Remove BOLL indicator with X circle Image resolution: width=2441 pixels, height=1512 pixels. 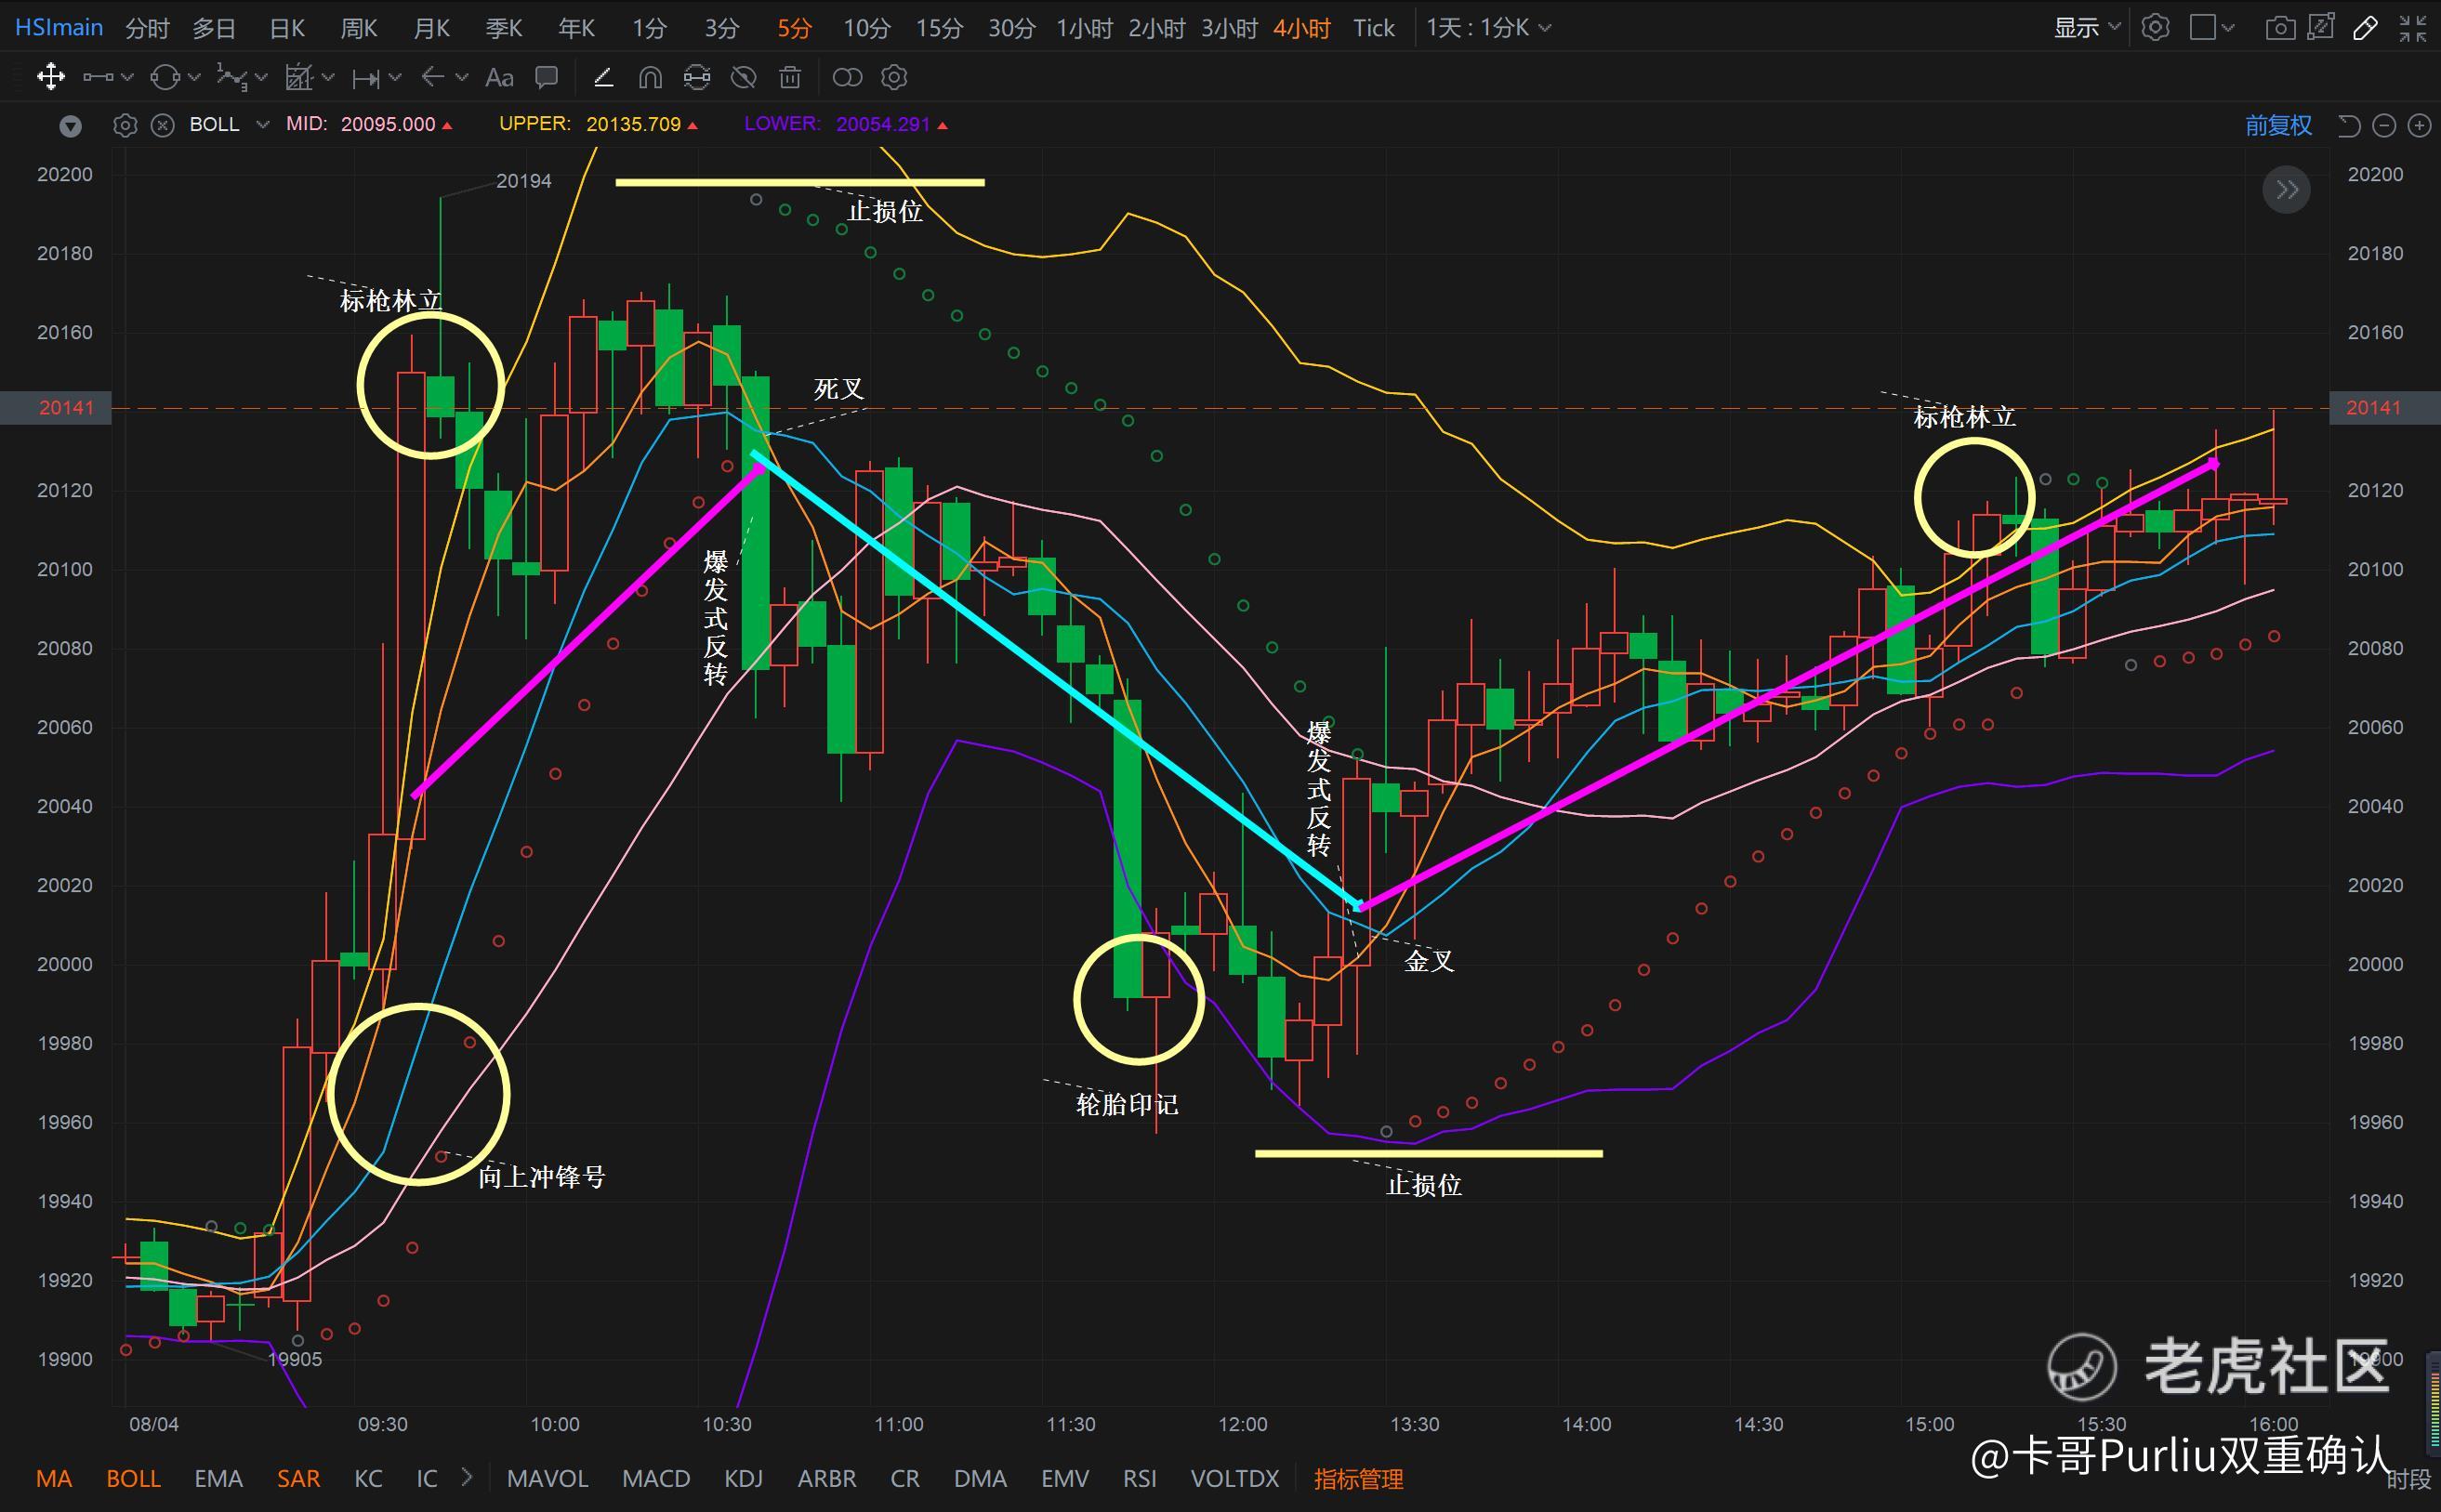coord(163,125)
